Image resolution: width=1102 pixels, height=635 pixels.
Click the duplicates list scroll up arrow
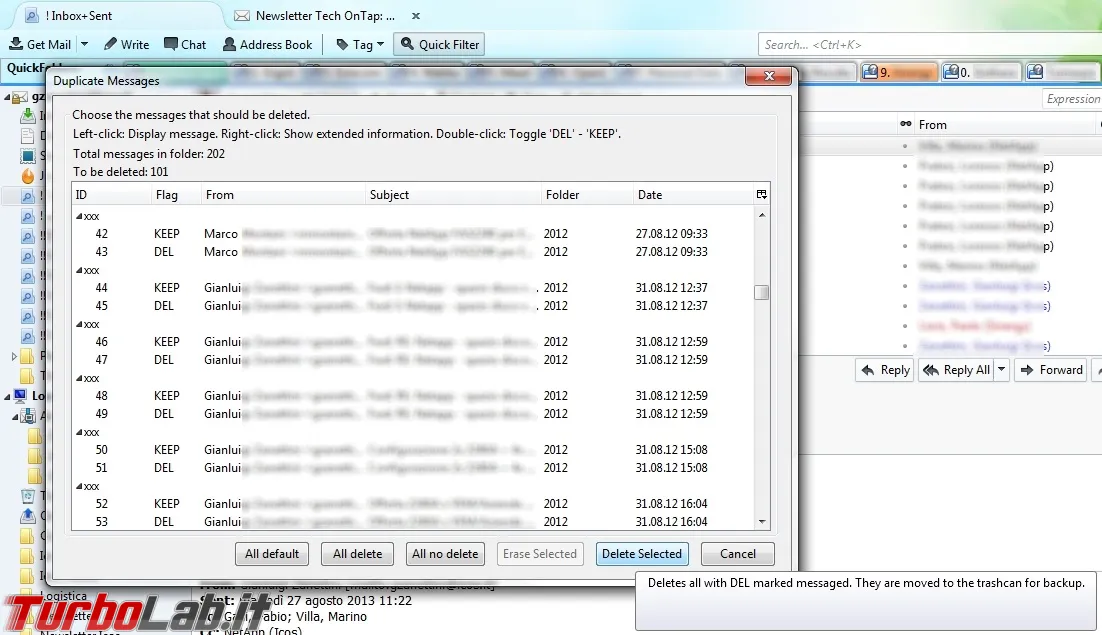pyautogui.click(x=761, y=214)
